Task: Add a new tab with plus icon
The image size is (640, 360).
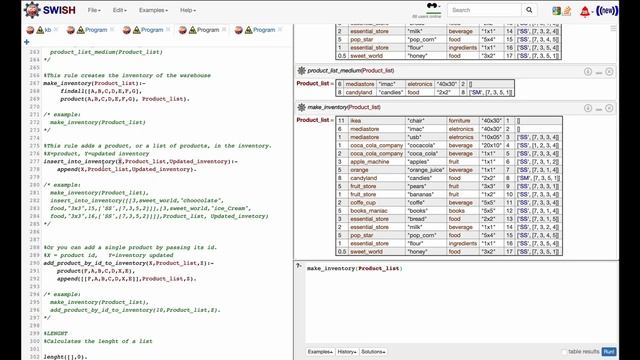Action: pyautogui.click(x=27, y=42)
